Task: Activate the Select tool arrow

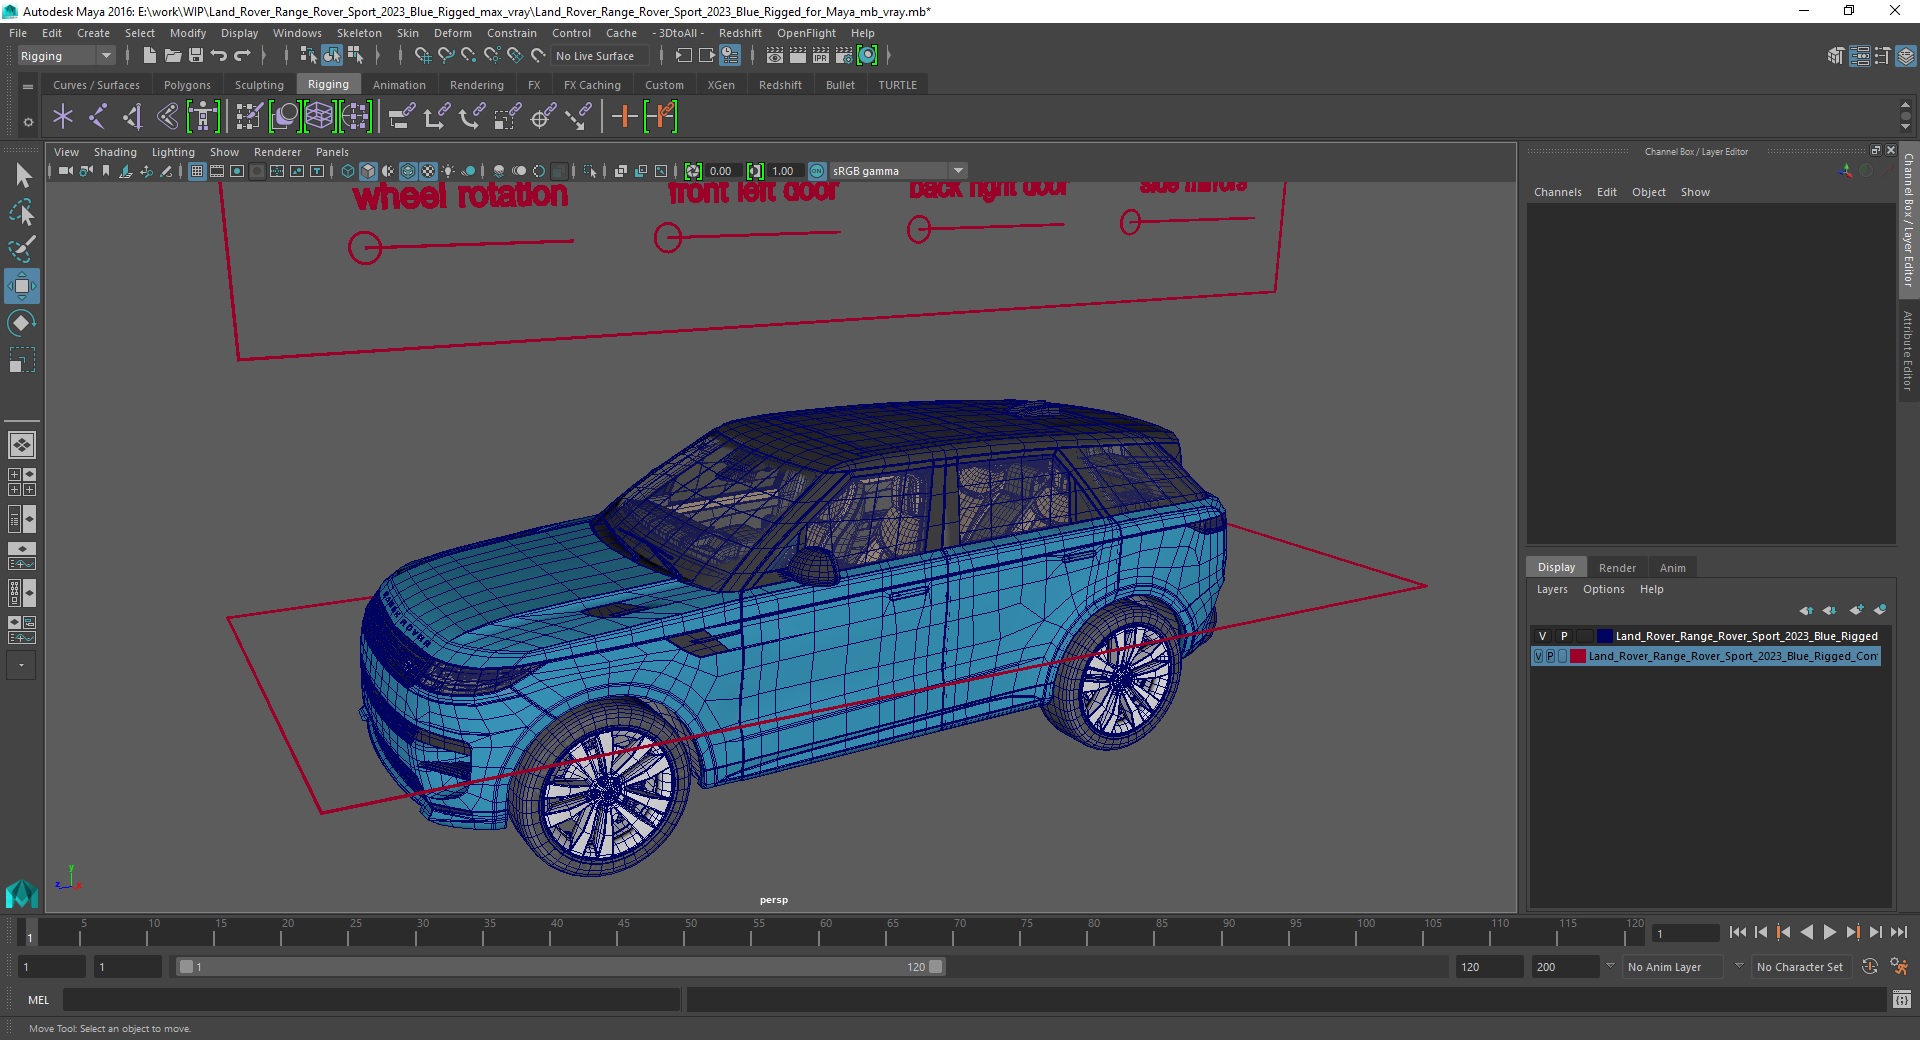Action: tap(22, 176)
